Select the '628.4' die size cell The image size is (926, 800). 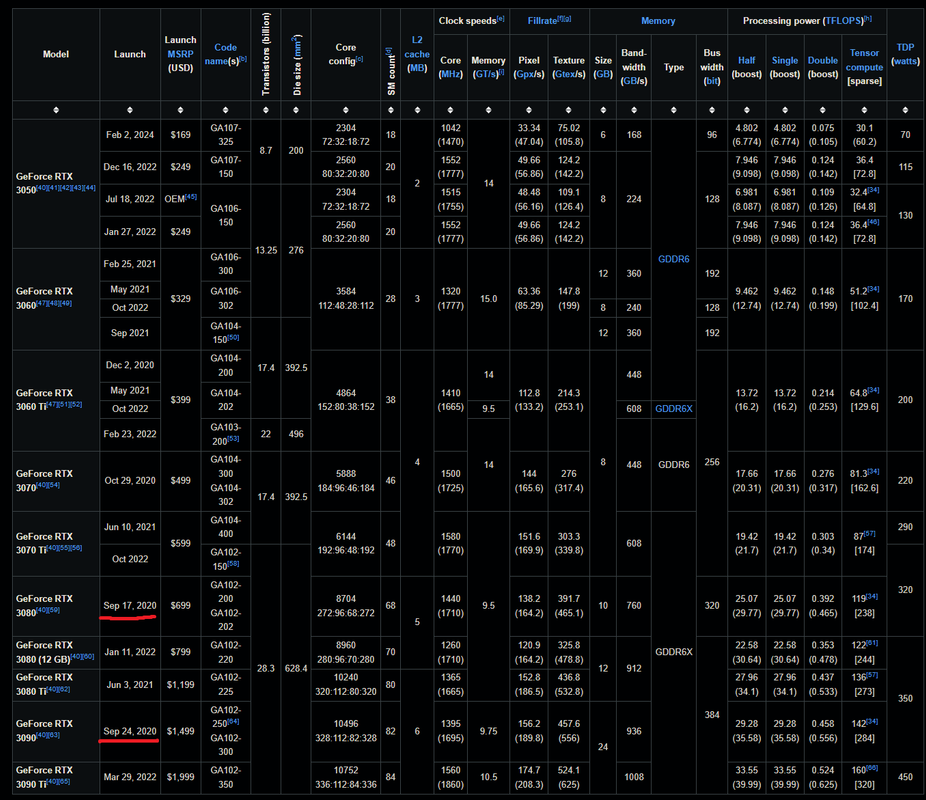(296, 669)
